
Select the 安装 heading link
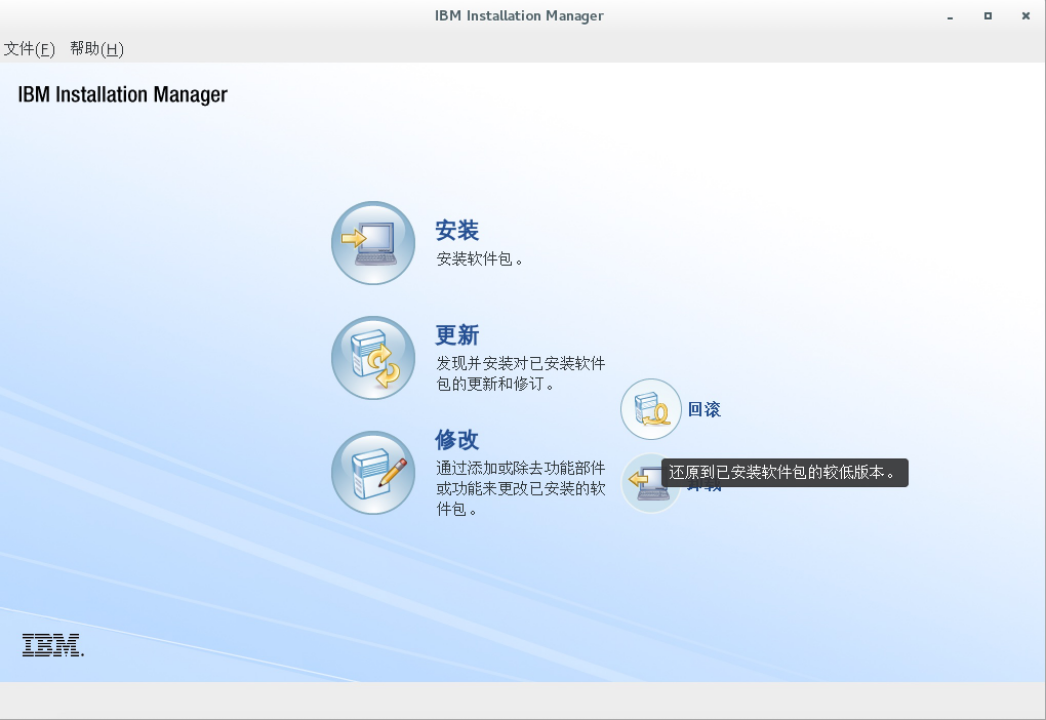coord(457,231)
